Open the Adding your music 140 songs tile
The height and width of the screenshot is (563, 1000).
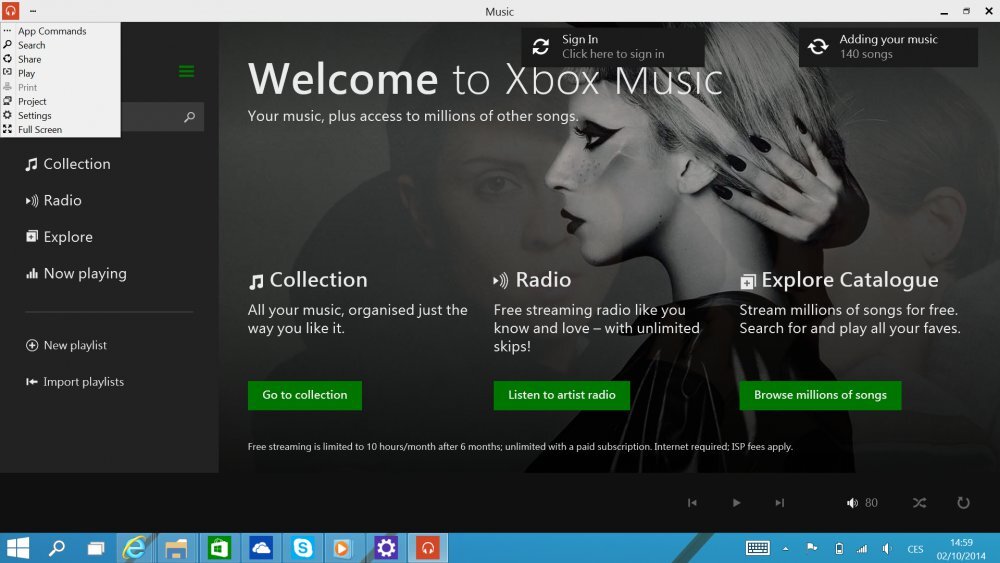point(888,46)
